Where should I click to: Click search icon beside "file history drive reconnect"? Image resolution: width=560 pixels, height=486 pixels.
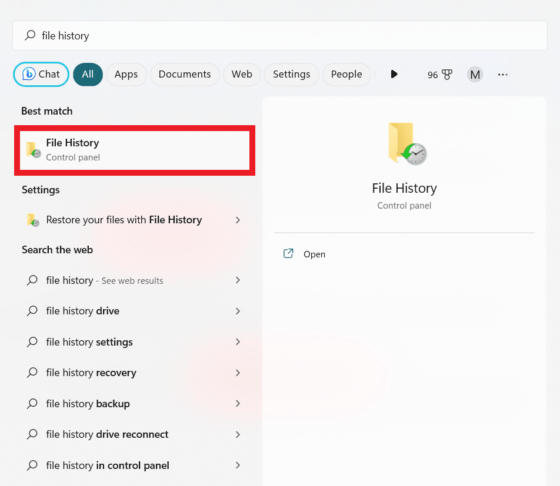click(32, 435)
